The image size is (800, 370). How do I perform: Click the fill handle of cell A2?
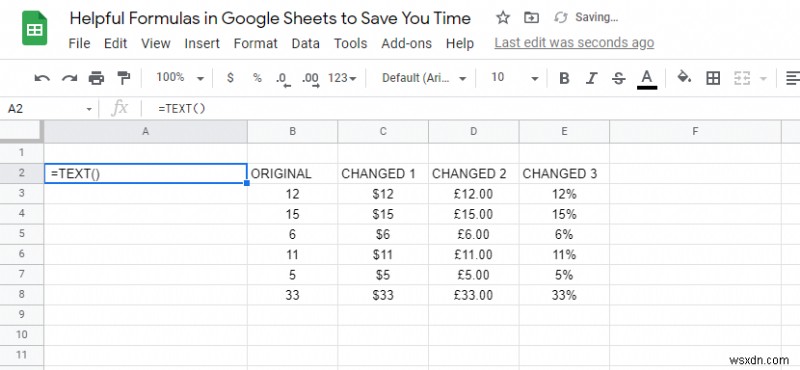[247, 183]
